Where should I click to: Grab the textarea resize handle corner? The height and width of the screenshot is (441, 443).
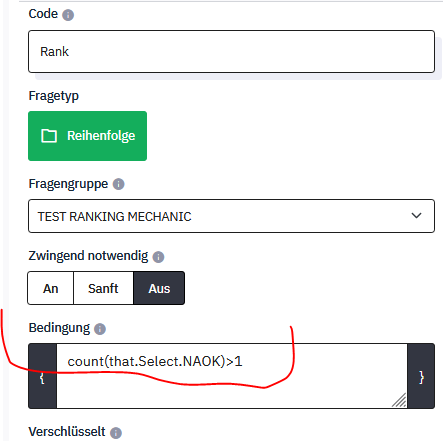tap(399, 400)
